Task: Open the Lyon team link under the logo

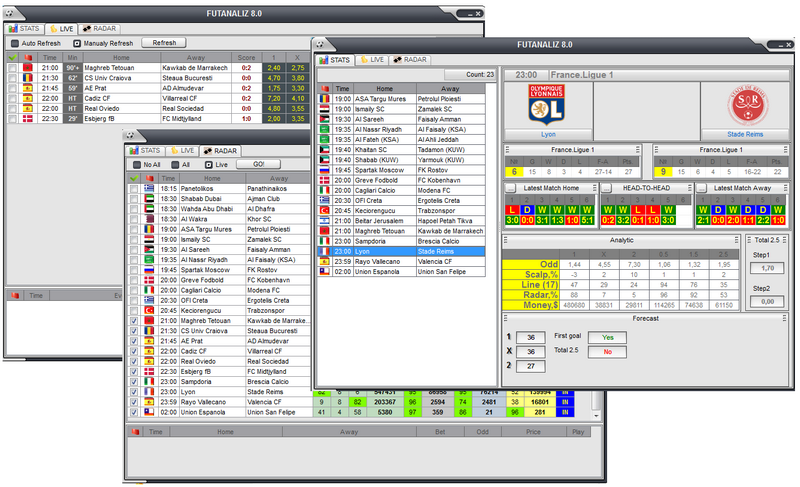Action: pyautogui.click(x=548, y=135)
